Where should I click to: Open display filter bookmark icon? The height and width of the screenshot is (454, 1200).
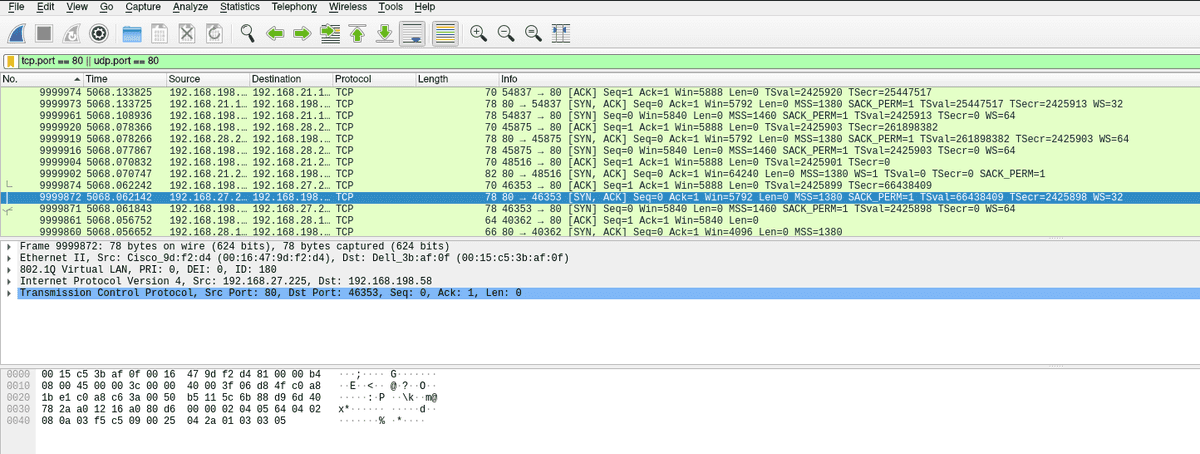point(11,62)
